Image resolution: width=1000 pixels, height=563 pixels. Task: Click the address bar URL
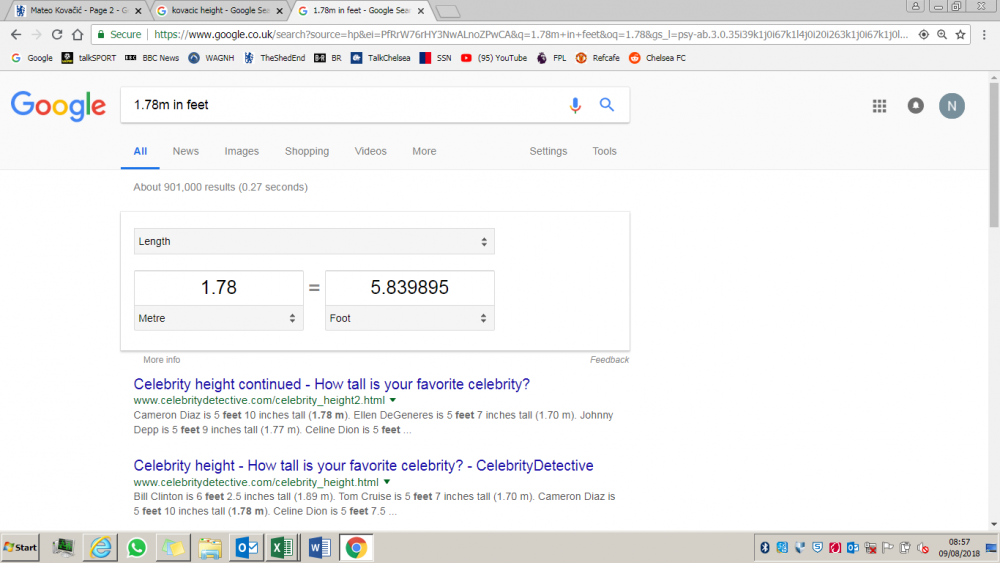tap(531, 34)
